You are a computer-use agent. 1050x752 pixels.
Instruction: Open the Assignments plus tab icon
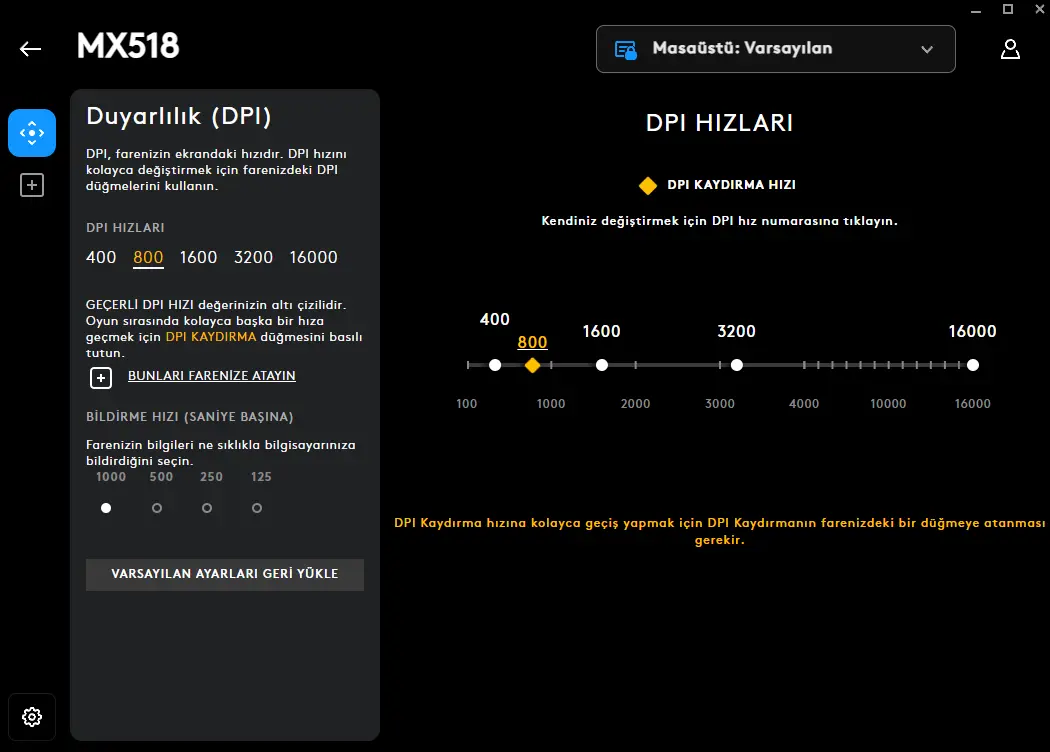(32, 185)
